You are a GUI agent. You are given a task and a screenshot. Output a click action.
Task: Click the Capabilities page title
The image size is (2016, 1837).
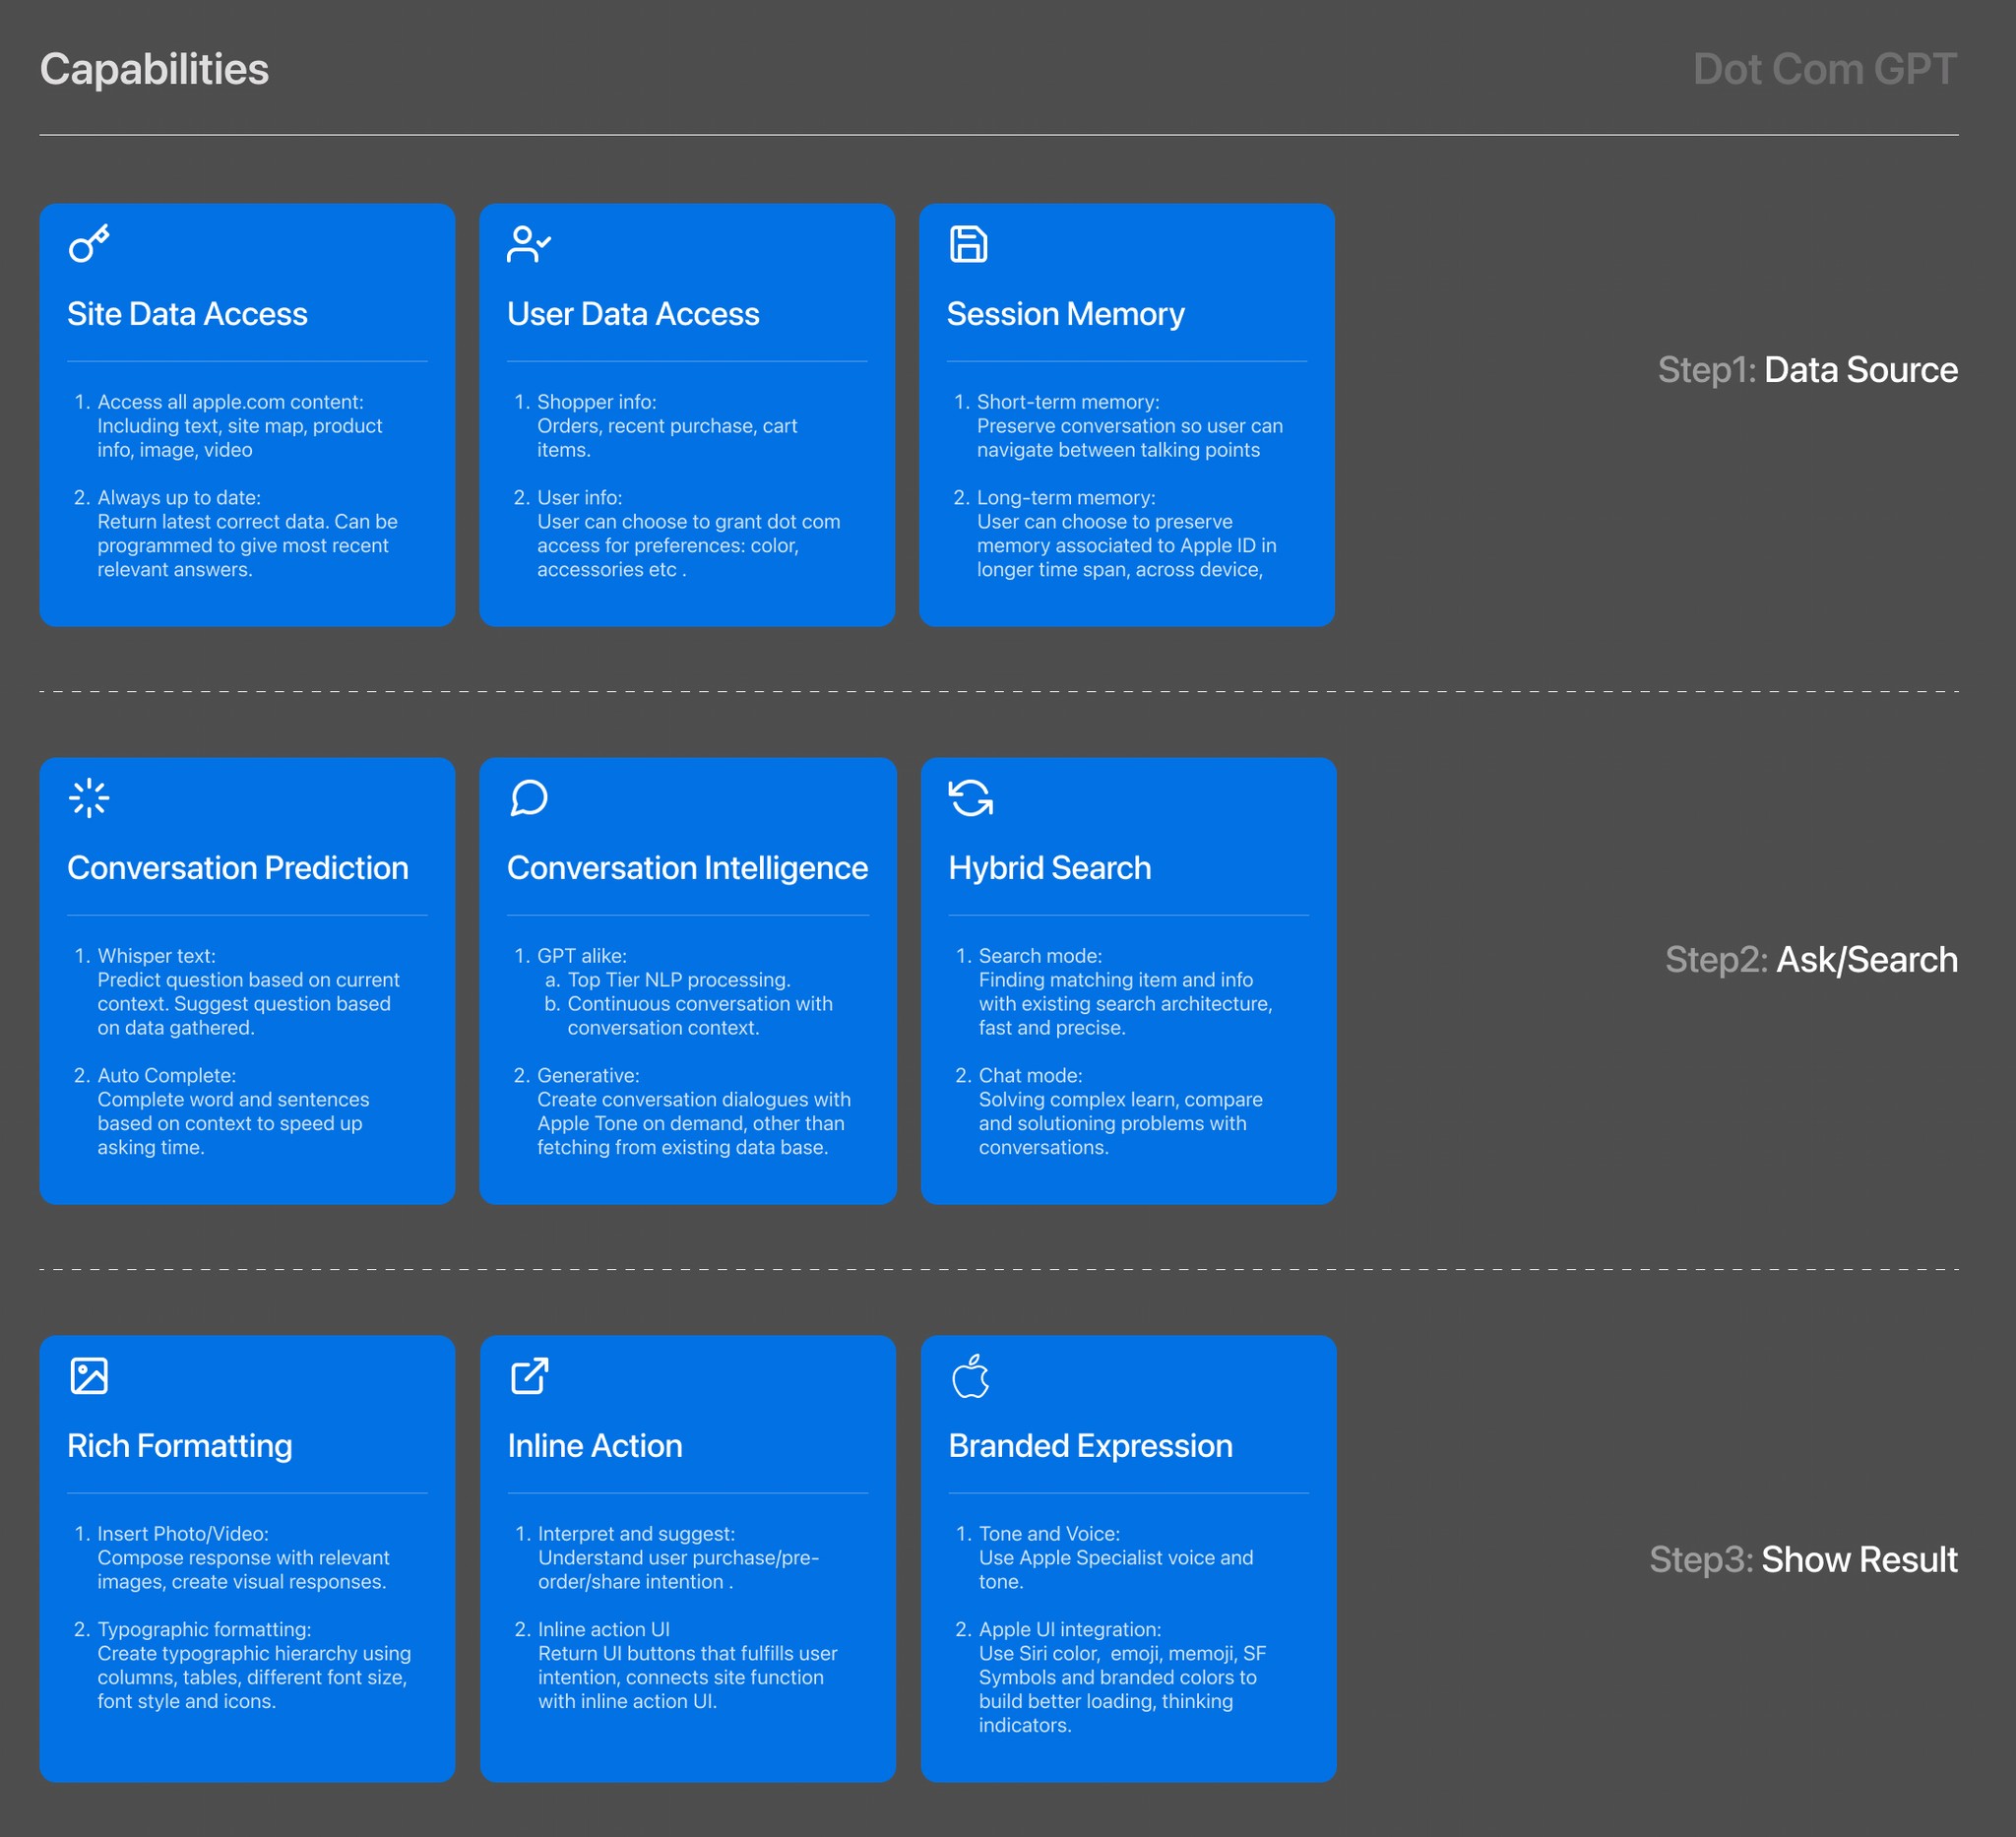tap(154, 70)
